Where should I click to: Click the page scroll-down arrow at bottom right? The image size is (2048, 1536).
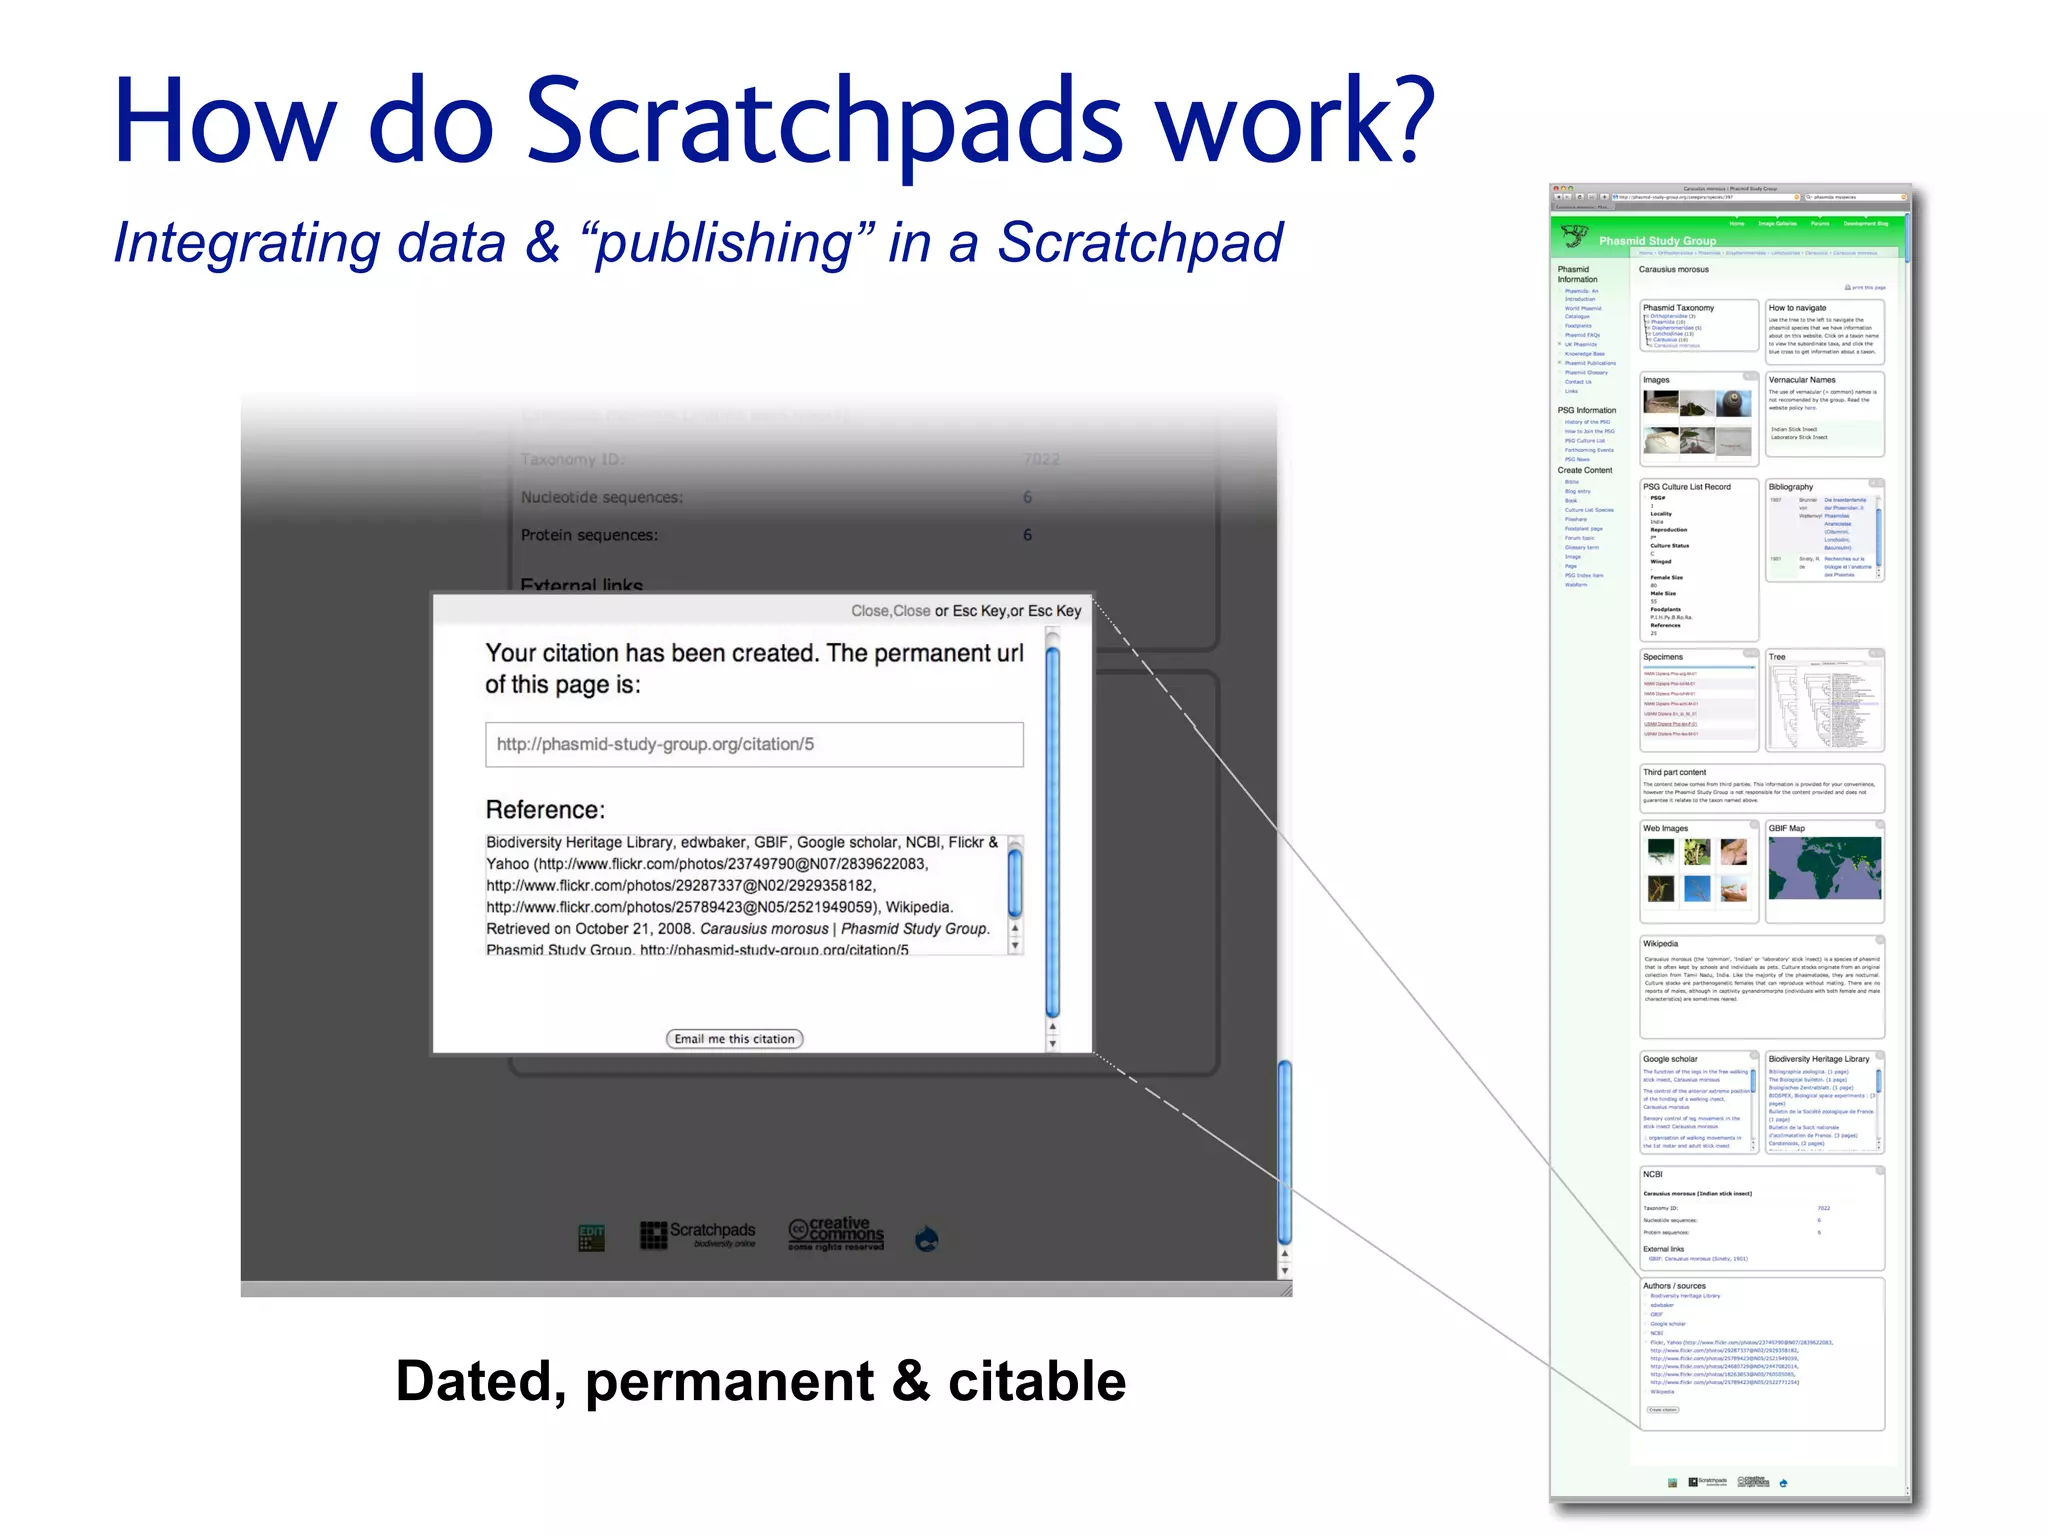1285,1271
